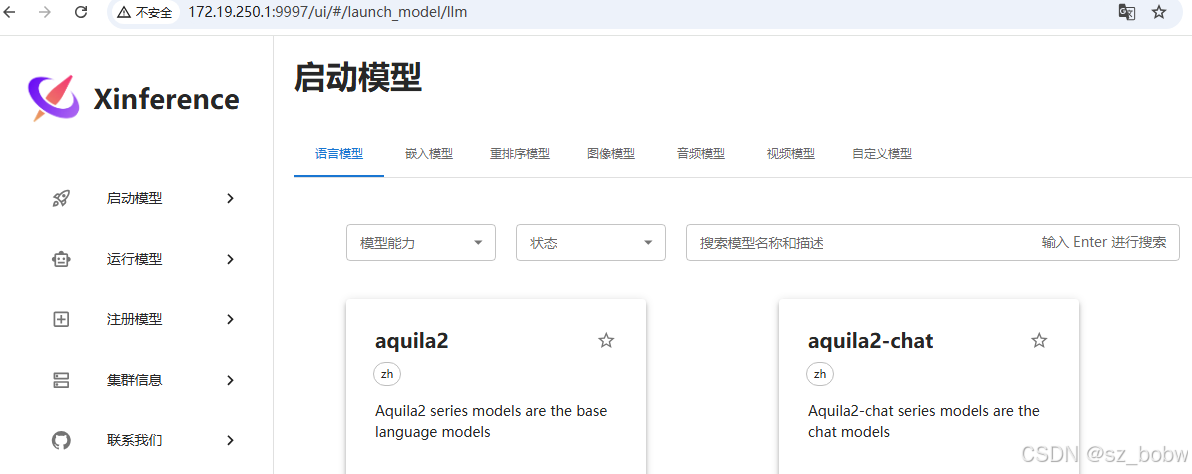The height and width of the screenshot is (474, 1192).
Task: Open 运行模型 in the sidebar
Action: coord(135,260)
